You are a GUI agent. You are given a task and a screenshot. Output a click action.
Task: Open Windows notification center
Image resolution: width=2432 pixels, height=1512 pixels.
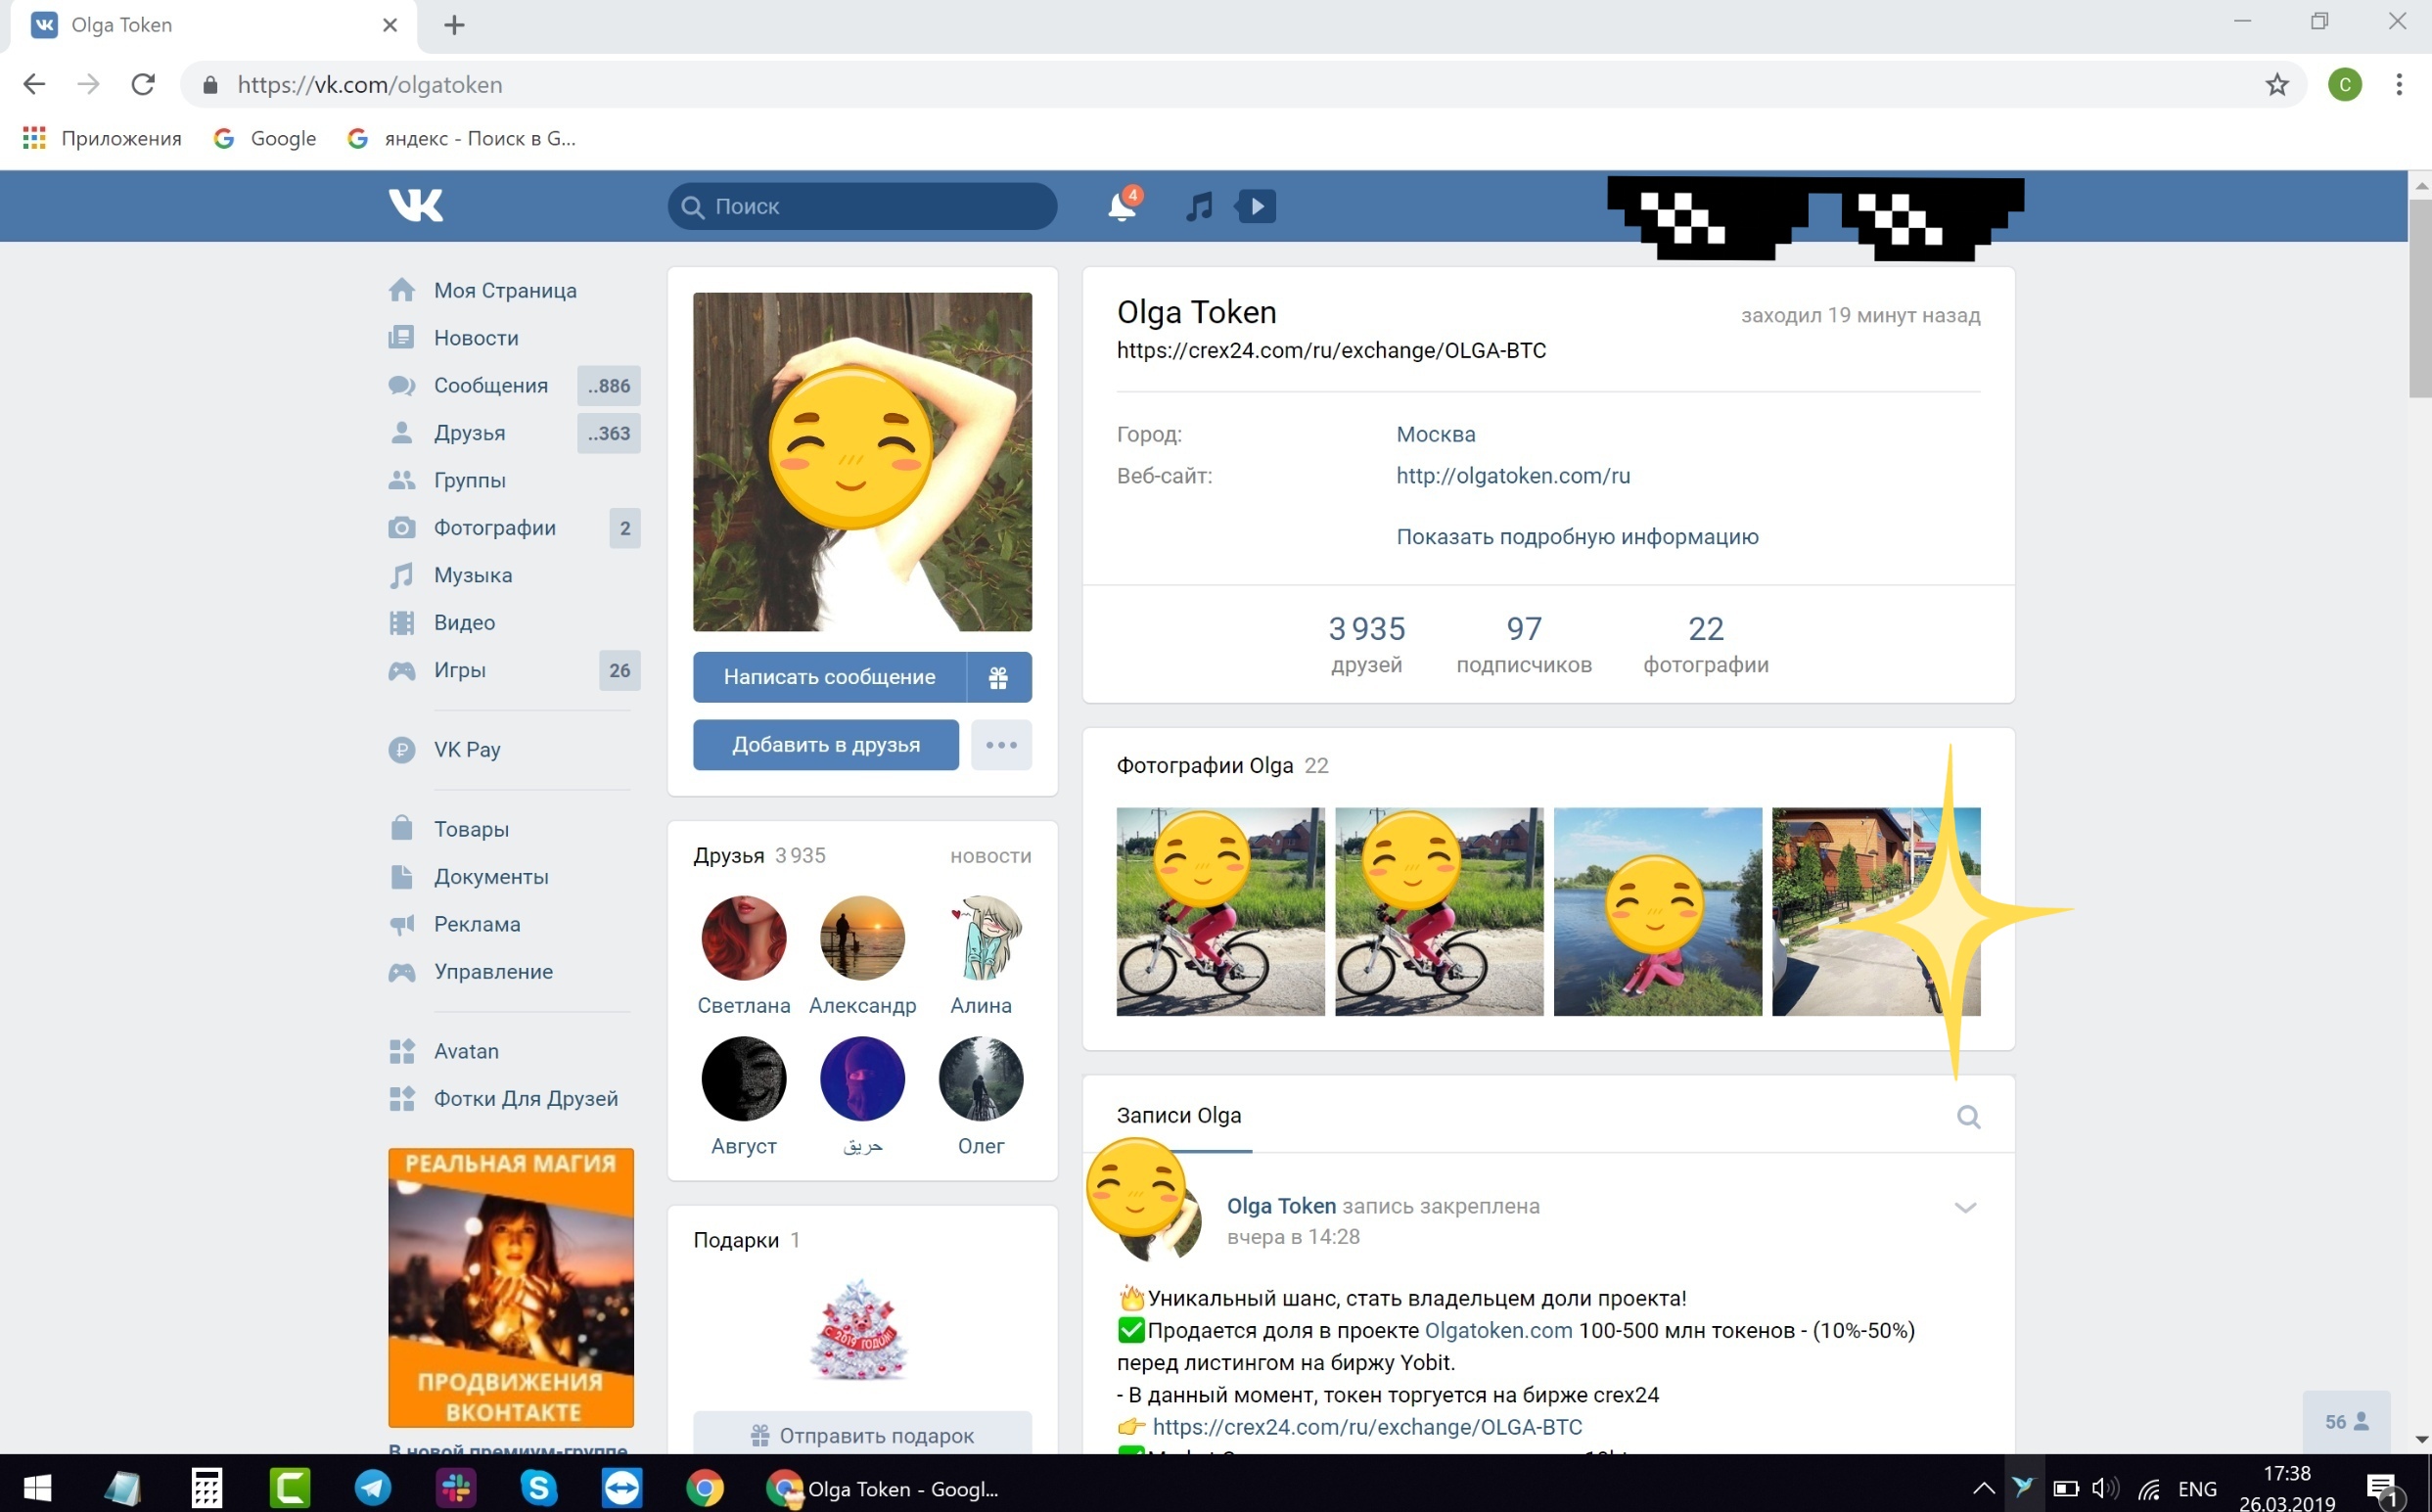point(2384,1489)
